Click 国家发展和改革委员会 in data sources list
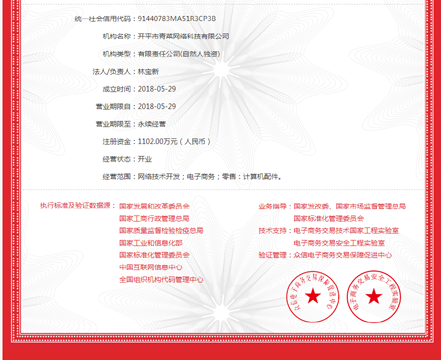 point(154,206)
